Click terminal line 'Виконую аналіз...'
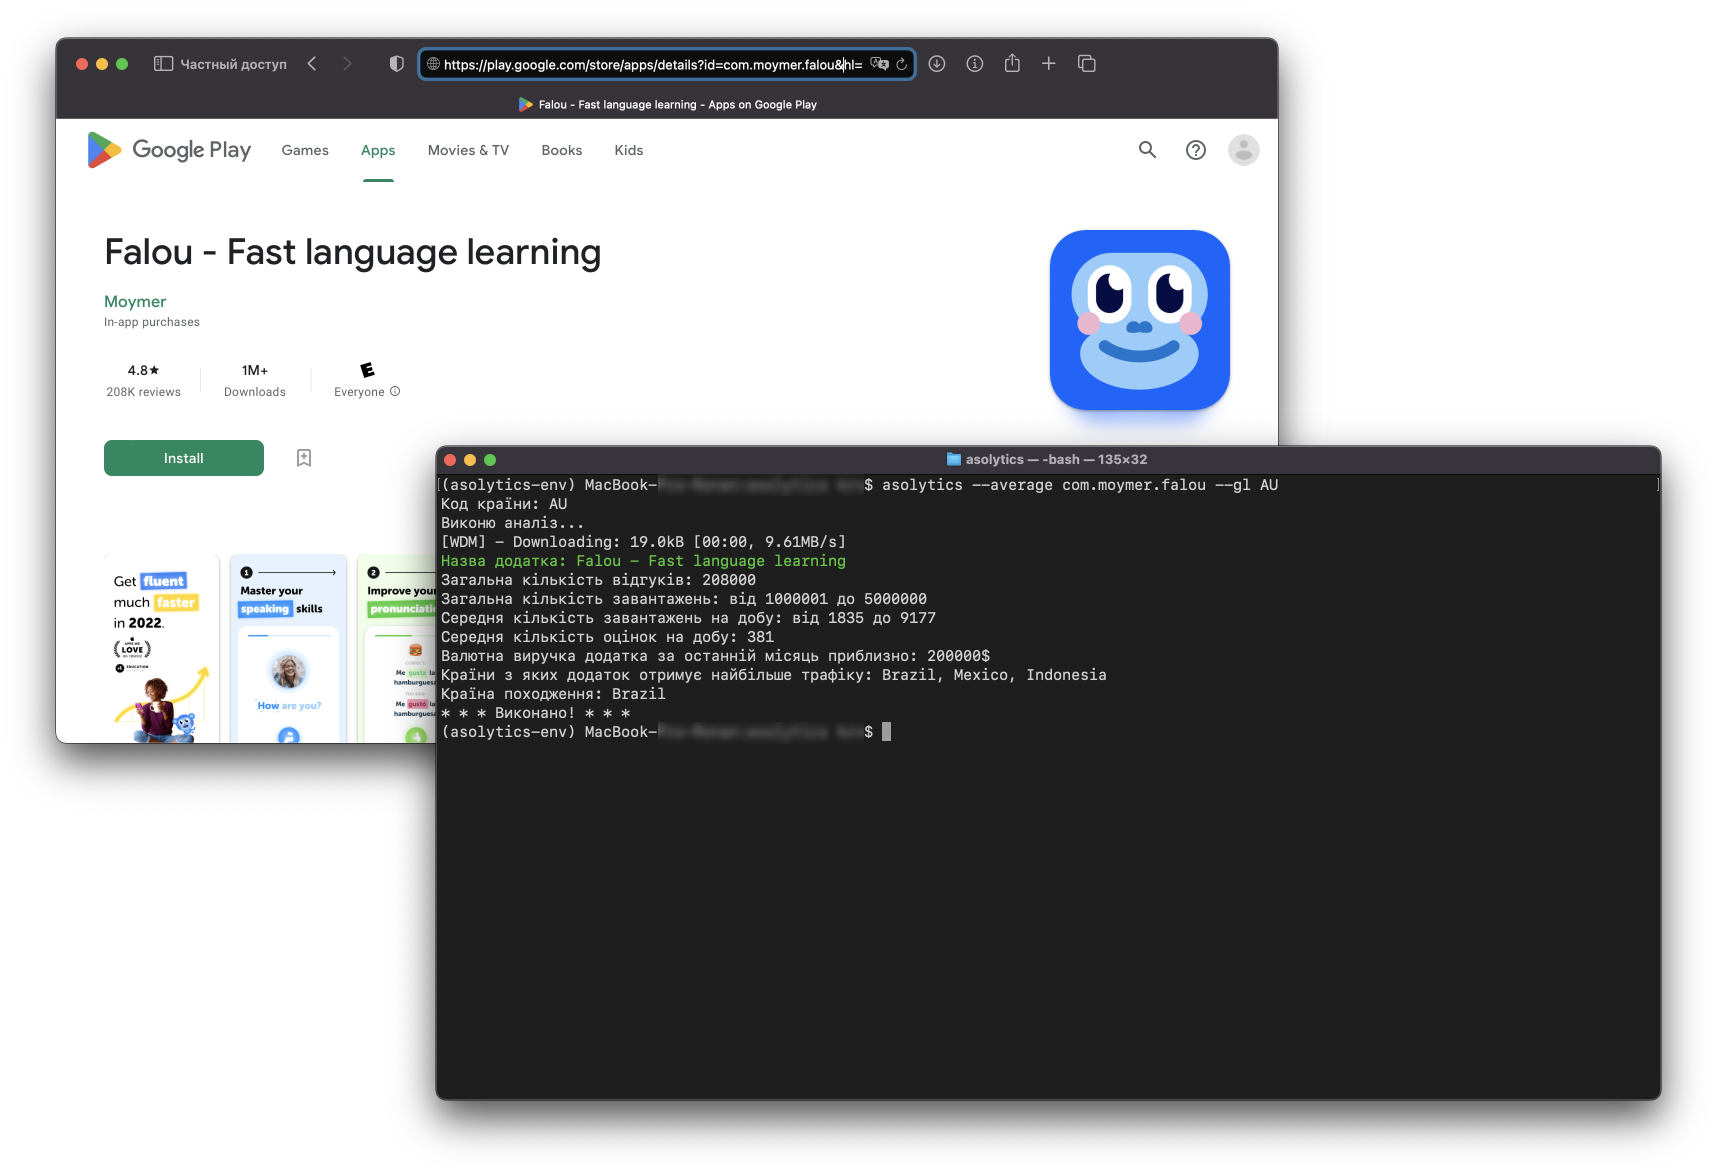 click(x=512, y=523)
